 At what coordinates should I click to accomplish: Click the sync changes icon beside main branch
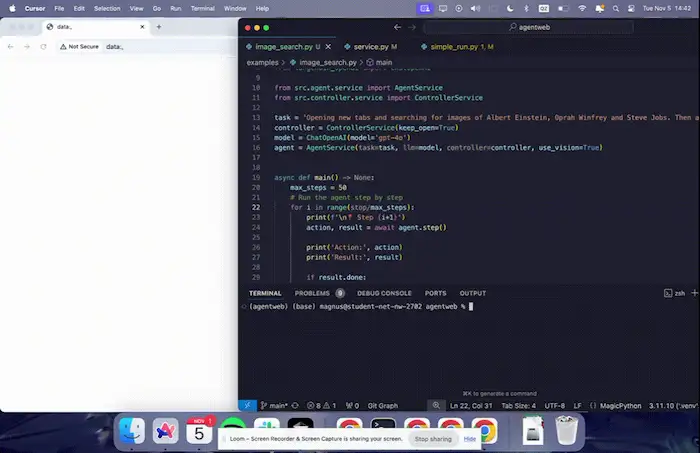[296, 405]
